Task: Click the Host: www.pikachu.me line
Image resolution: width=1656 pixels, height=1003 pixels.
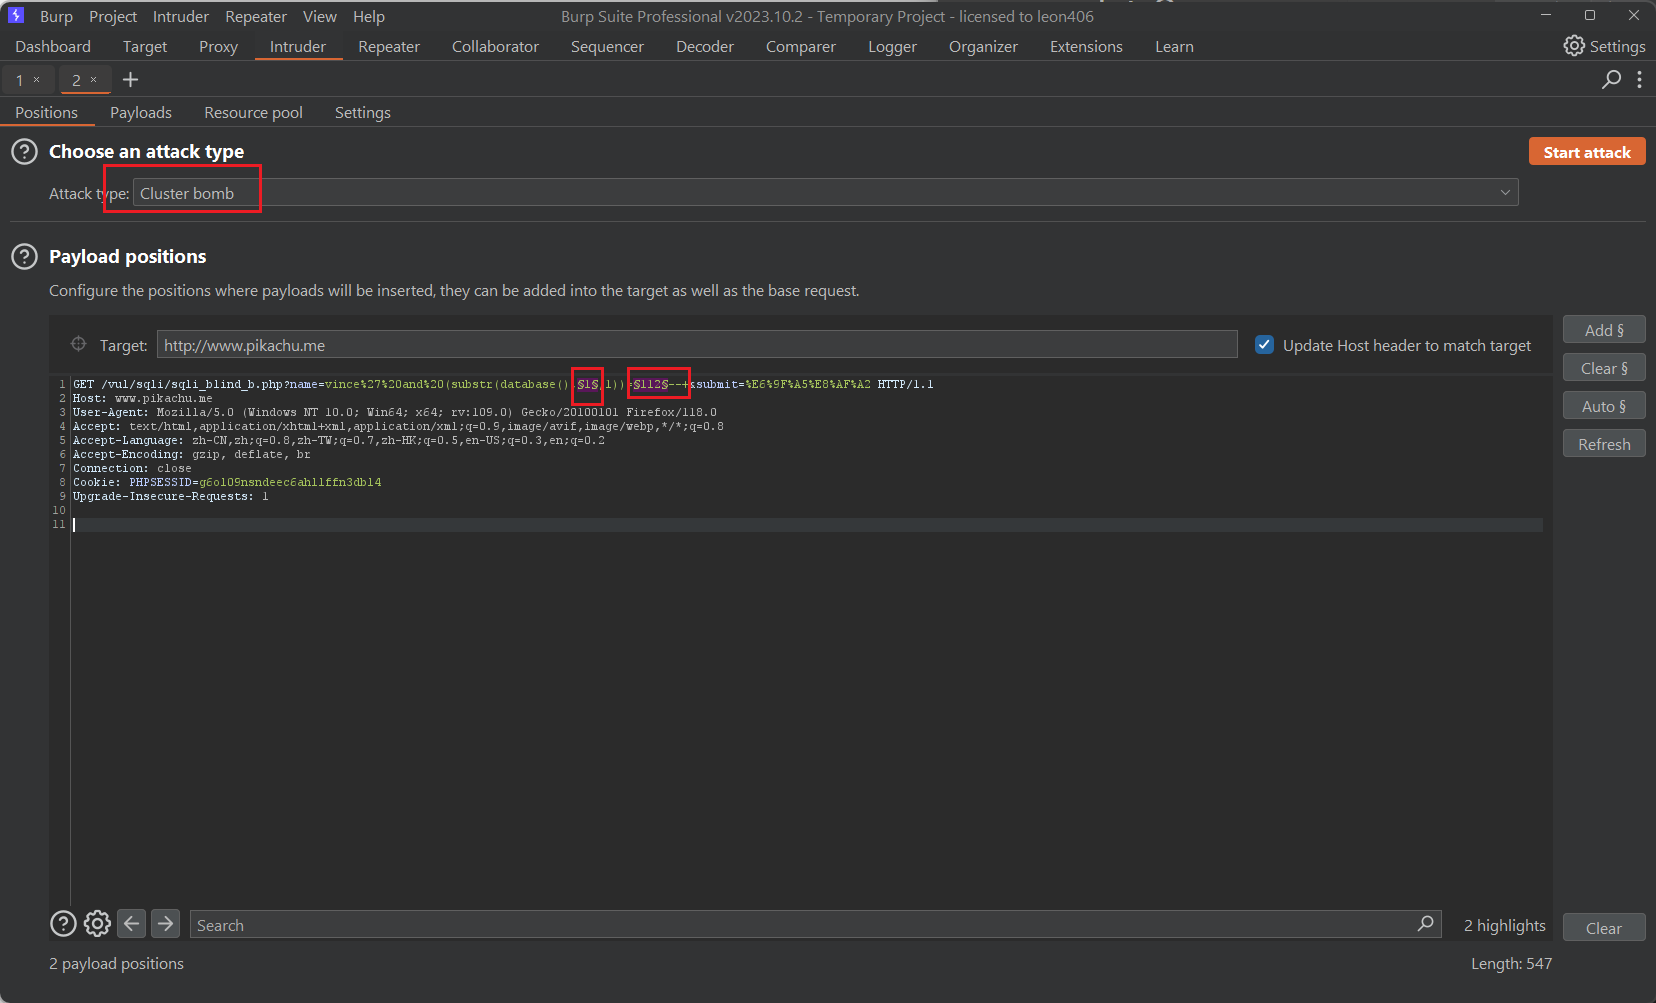Action: 142,398
